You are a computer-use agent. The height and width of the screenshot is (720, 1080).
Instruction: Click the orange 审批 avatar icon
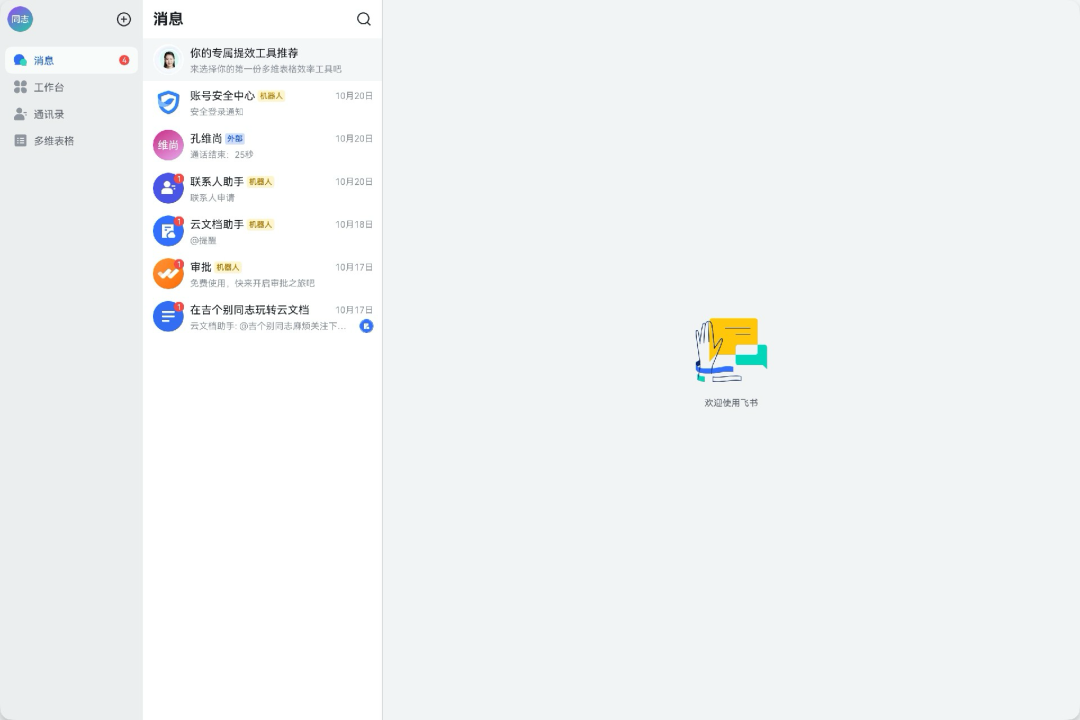click(168, 274)
